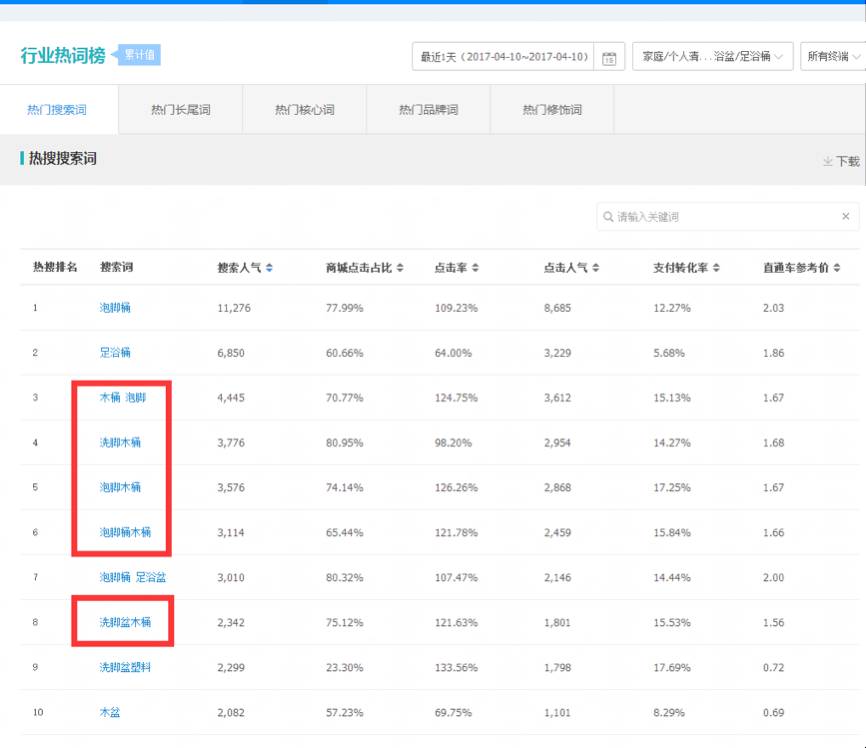Switch to the 热门核心词 tab
This screenshot has width=866, height=748.
(x=304, y=110)
